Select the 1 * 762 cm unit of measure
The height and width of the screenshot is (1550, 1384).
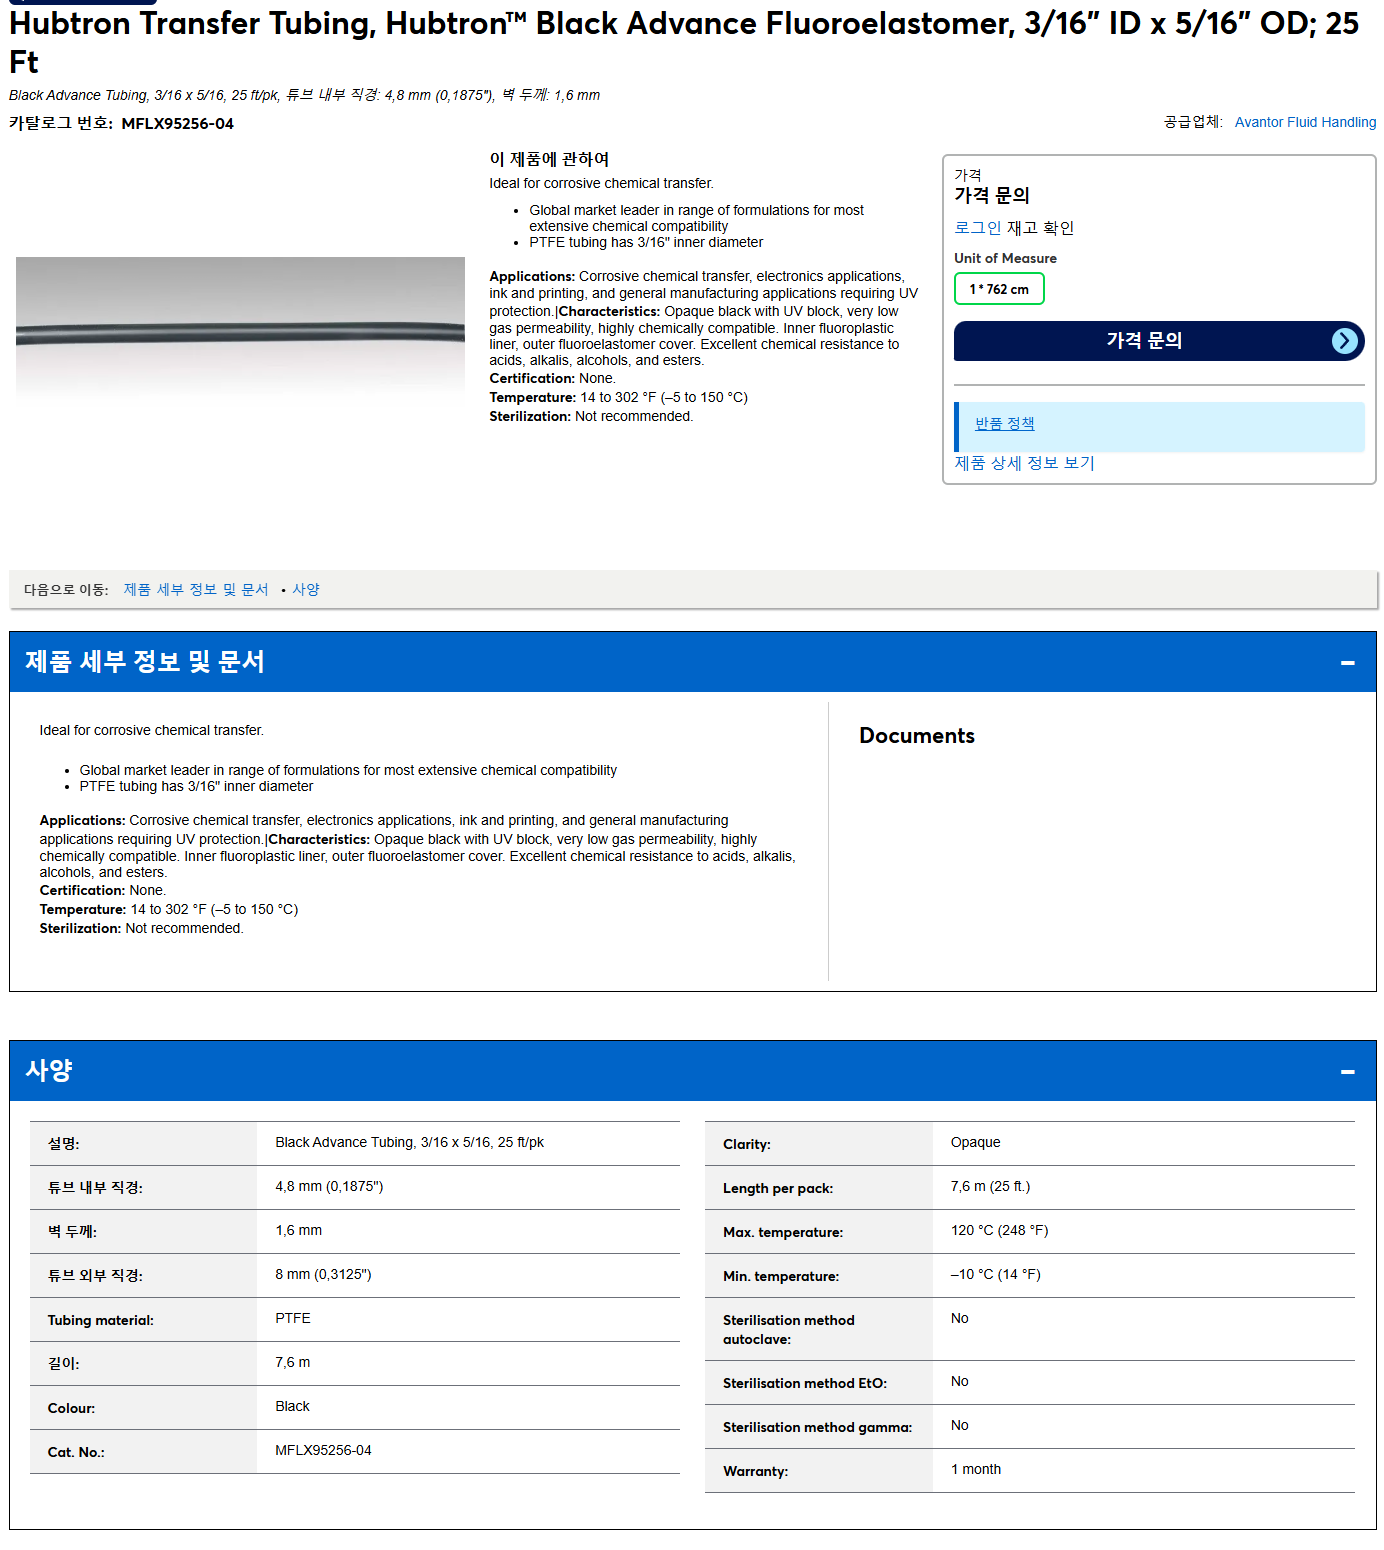999,289
